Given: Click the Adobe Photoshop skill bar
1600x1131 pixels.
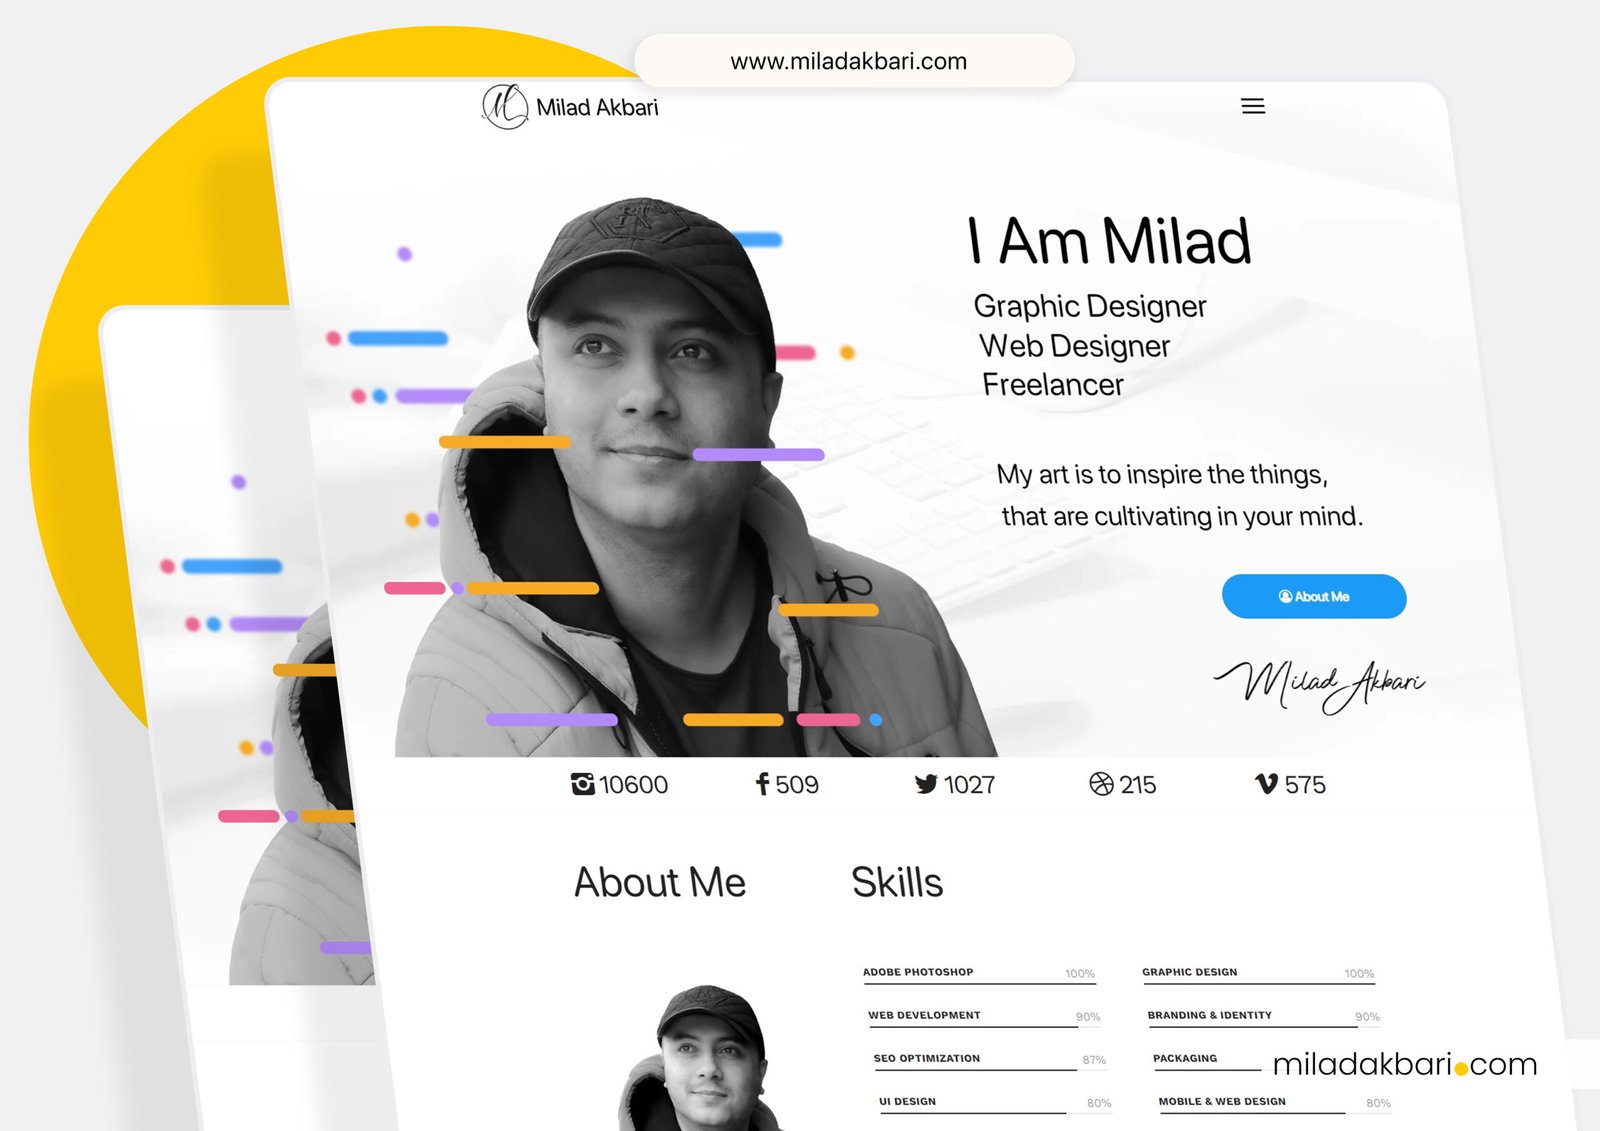Looking at the screenshot, I should [979, 975].
